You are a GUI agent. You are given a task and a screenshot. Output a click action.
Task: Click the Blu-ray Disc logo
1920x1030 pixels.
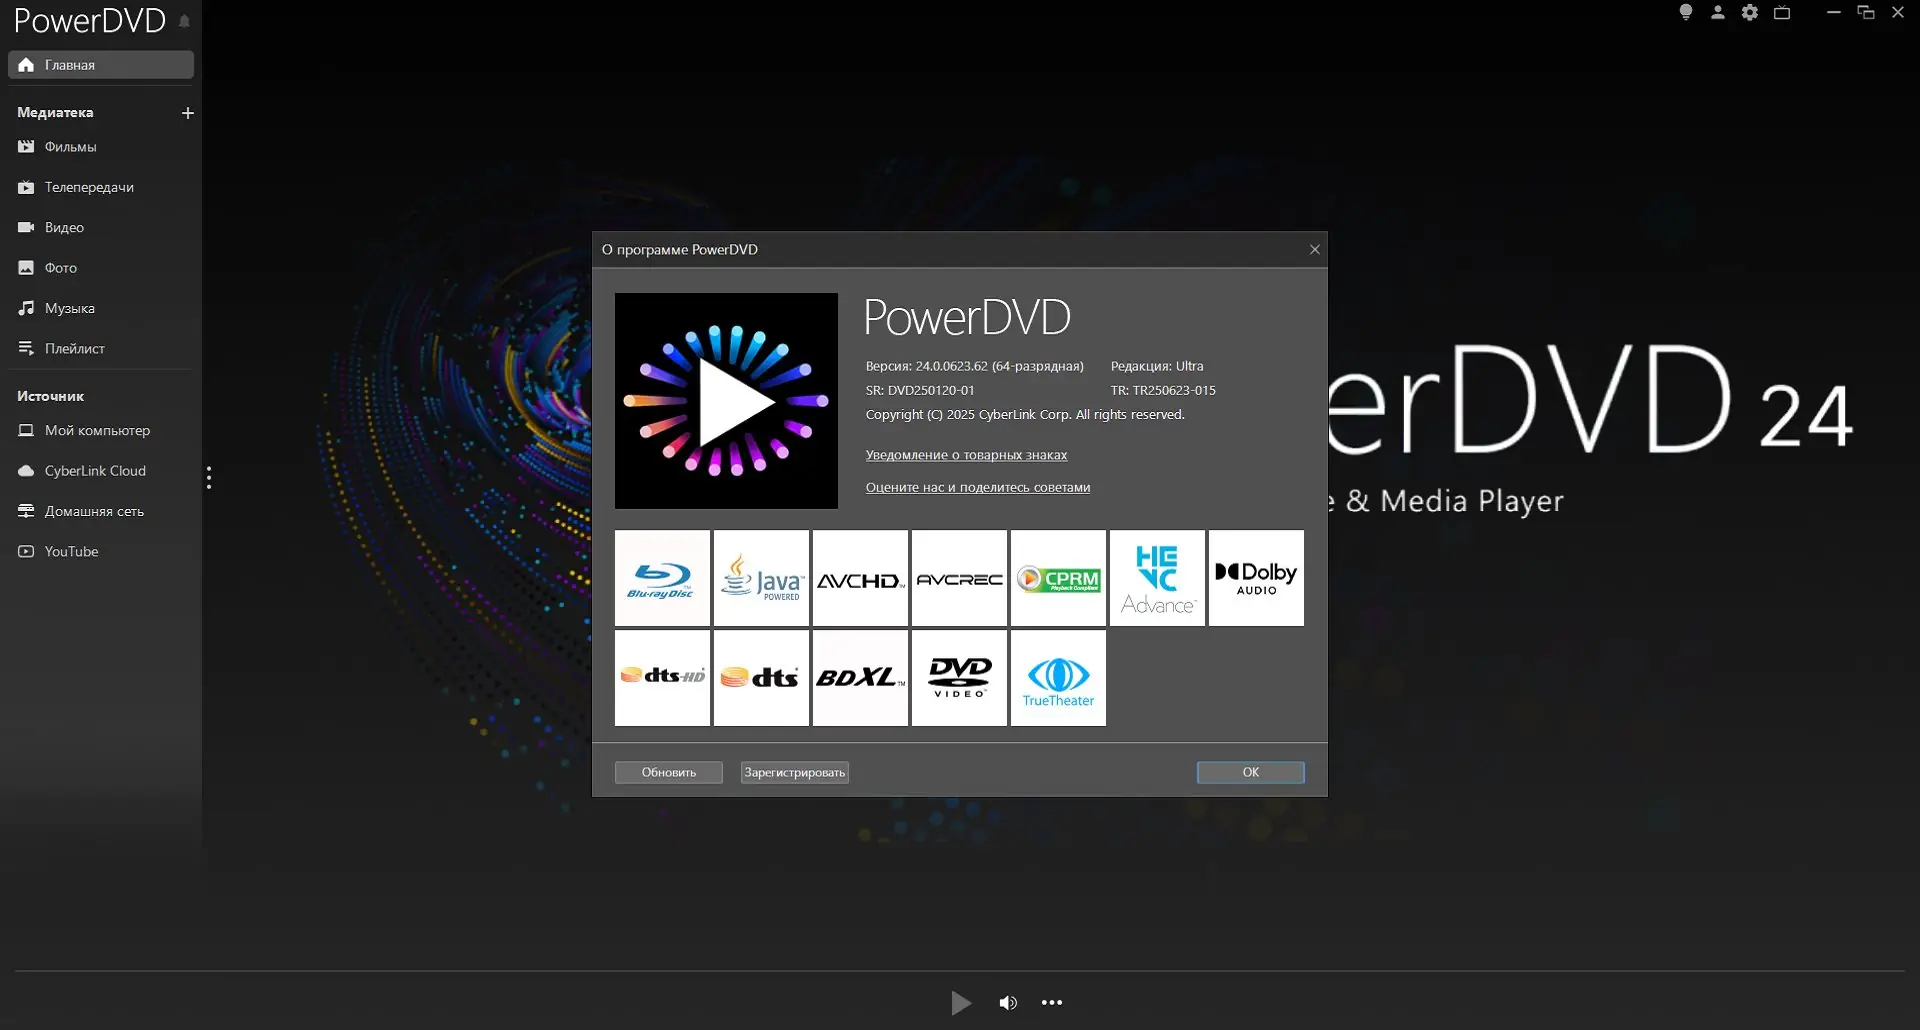coord(662,578)
